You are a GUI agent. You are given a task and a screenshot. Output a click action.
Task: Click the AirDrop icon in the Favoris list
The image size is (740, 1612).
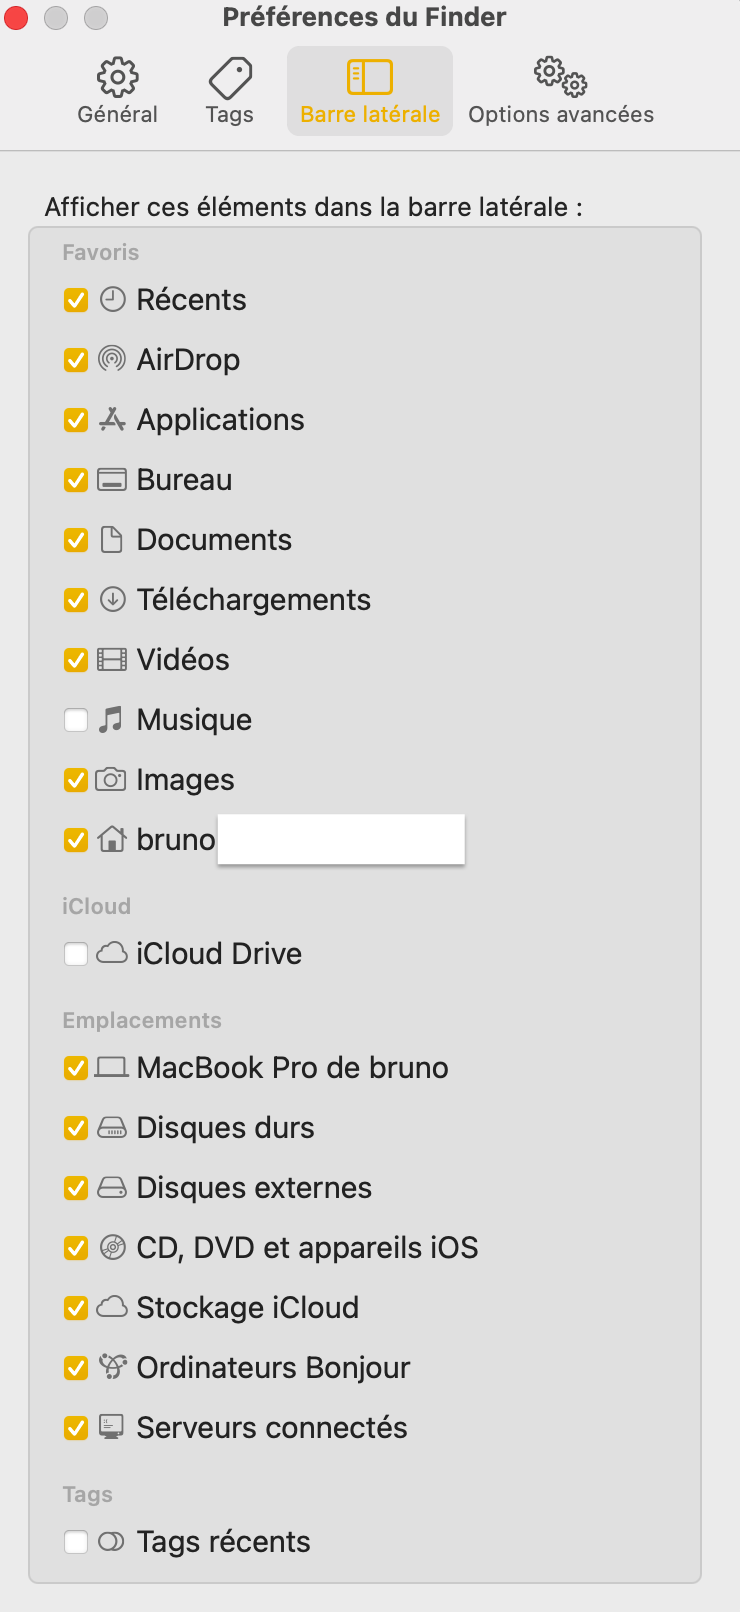pyautogui.click(x=112, y=359)
